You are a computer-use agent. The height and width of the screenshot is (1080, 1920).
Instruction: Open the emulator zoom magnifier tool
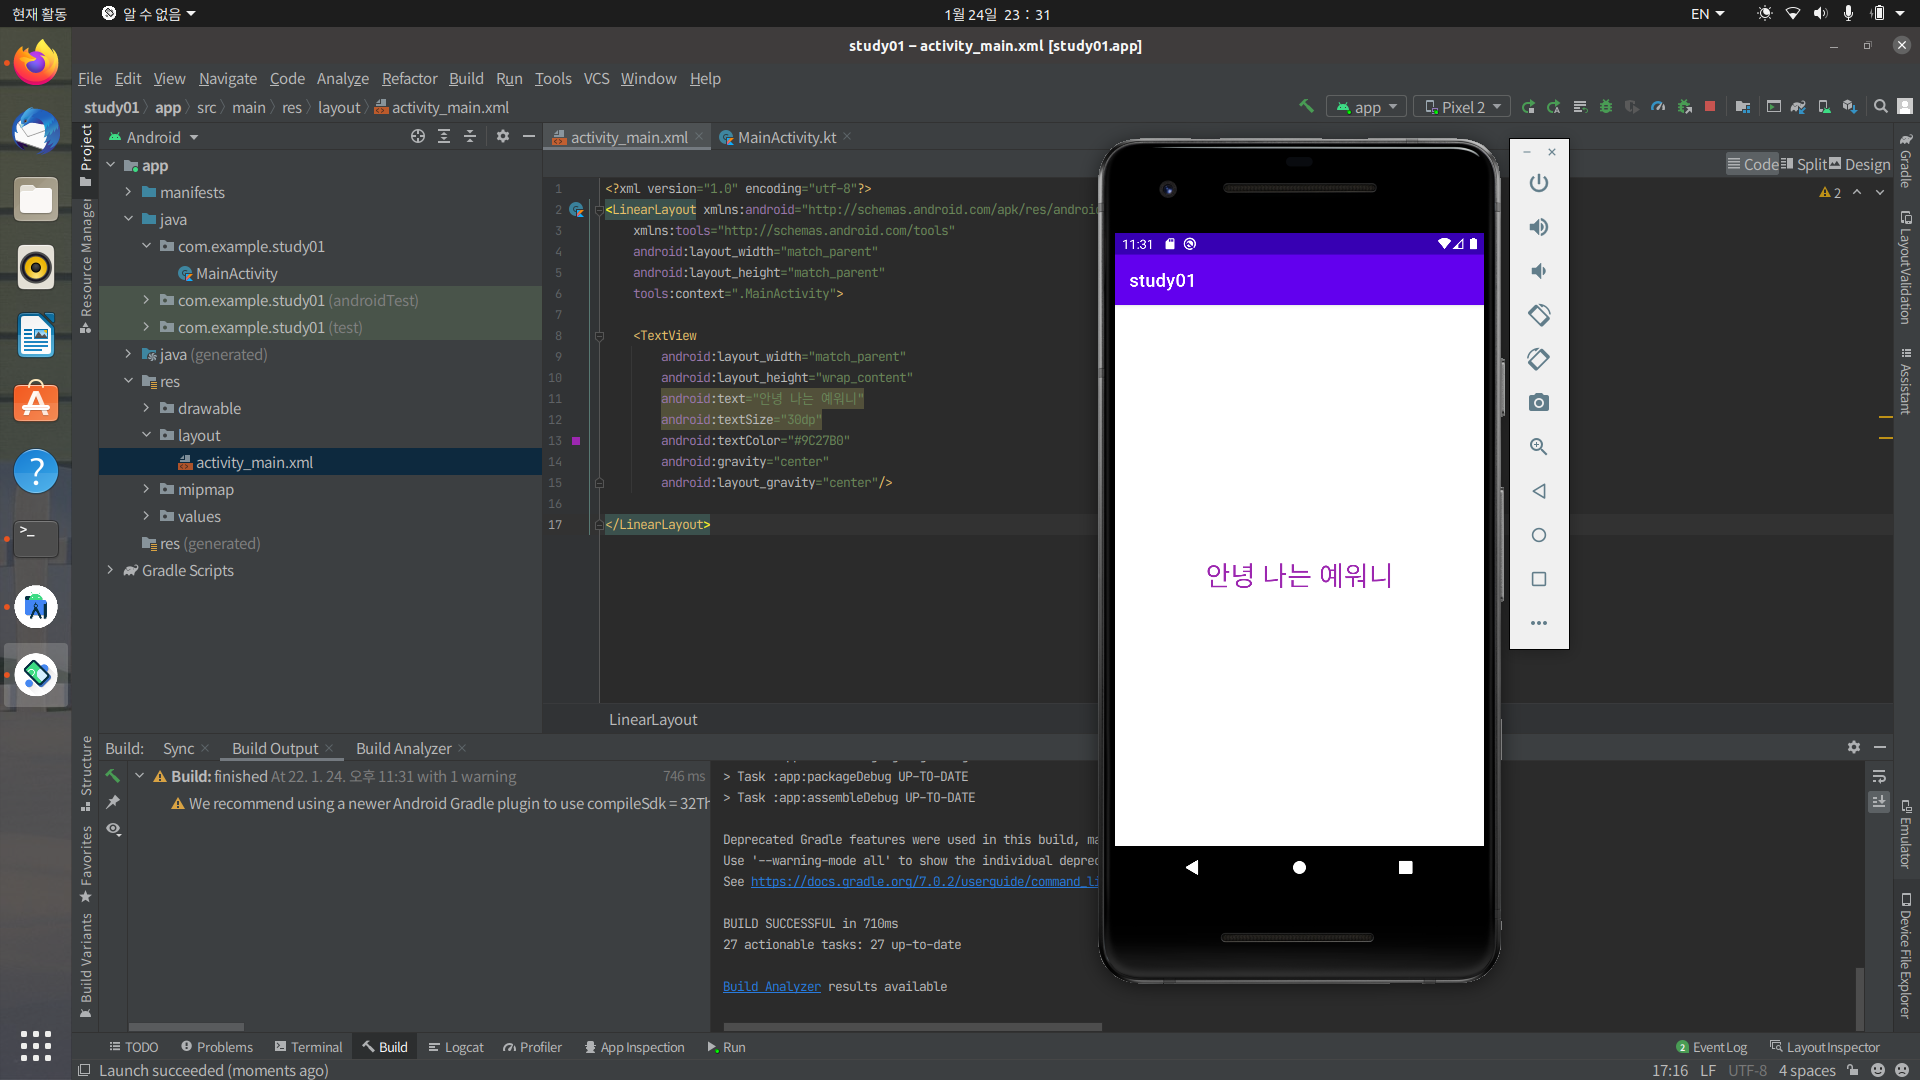coord(1538,447)
